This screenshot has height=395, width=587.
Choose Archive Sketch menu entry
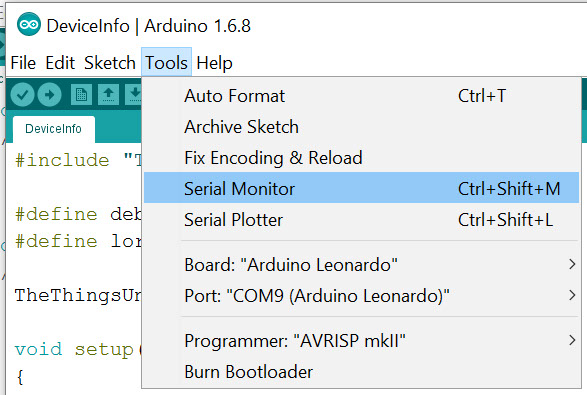361,127
